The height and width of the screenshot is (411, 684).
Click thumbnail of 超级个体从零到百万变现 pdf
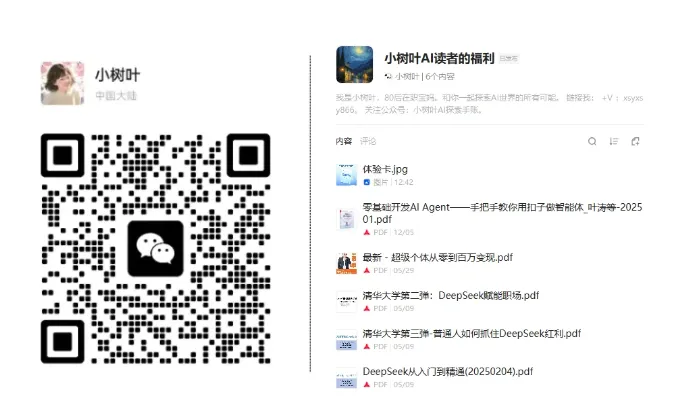[346, 264]
